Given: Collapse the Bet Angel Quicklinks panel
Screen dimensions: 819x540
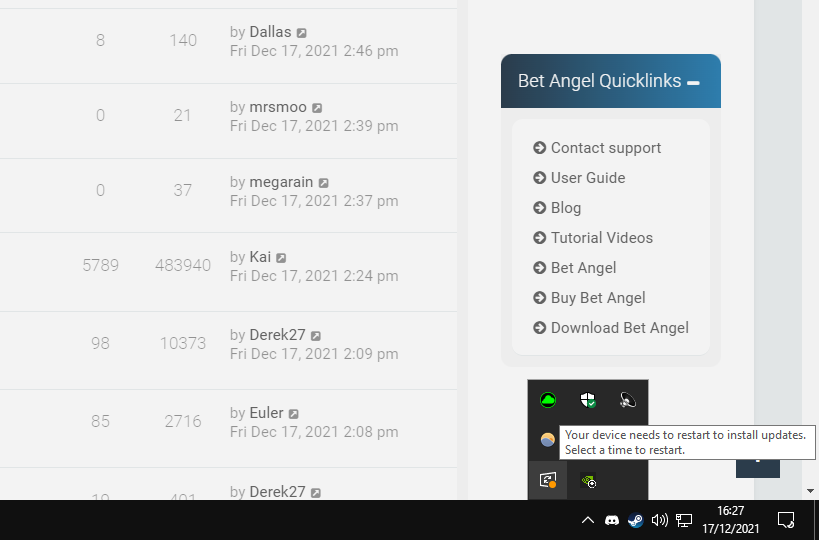Looking at the screenshot, I should click(x=693, y=83).
